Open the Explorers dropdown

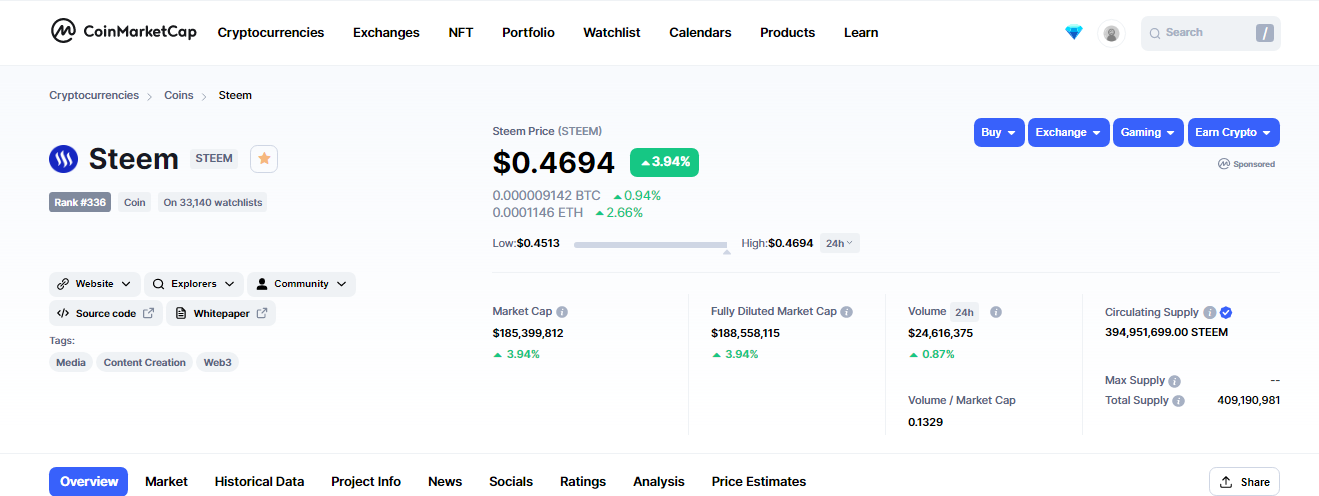tap(194, 284)
